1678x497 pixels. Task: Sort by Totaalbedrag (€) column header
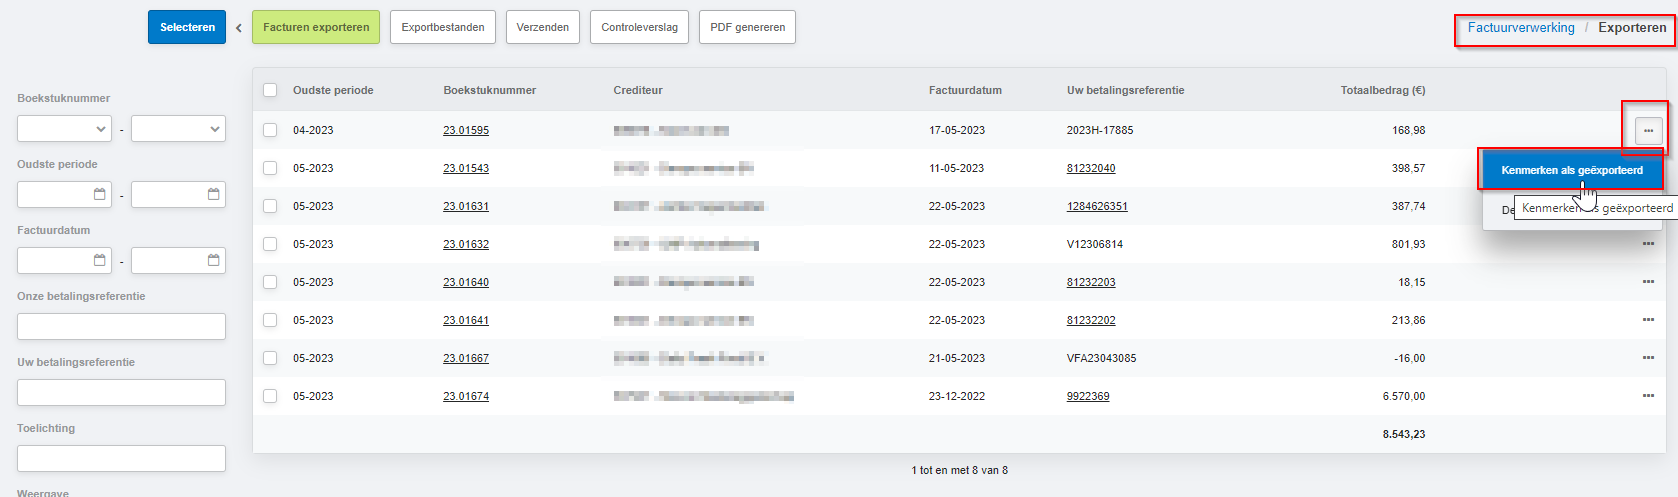click(1383, 90)
